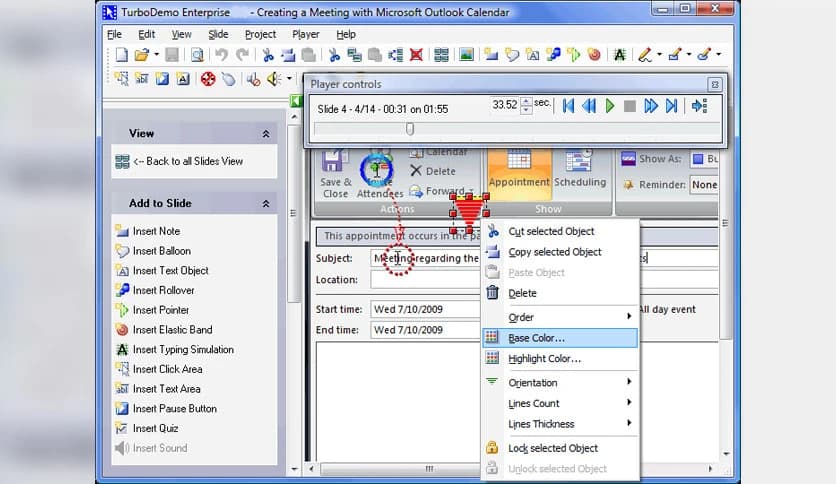Open the dropdown arrow next to rectangle draw tool
This screenshot has height=484, width=836.
tap(689, 54)
